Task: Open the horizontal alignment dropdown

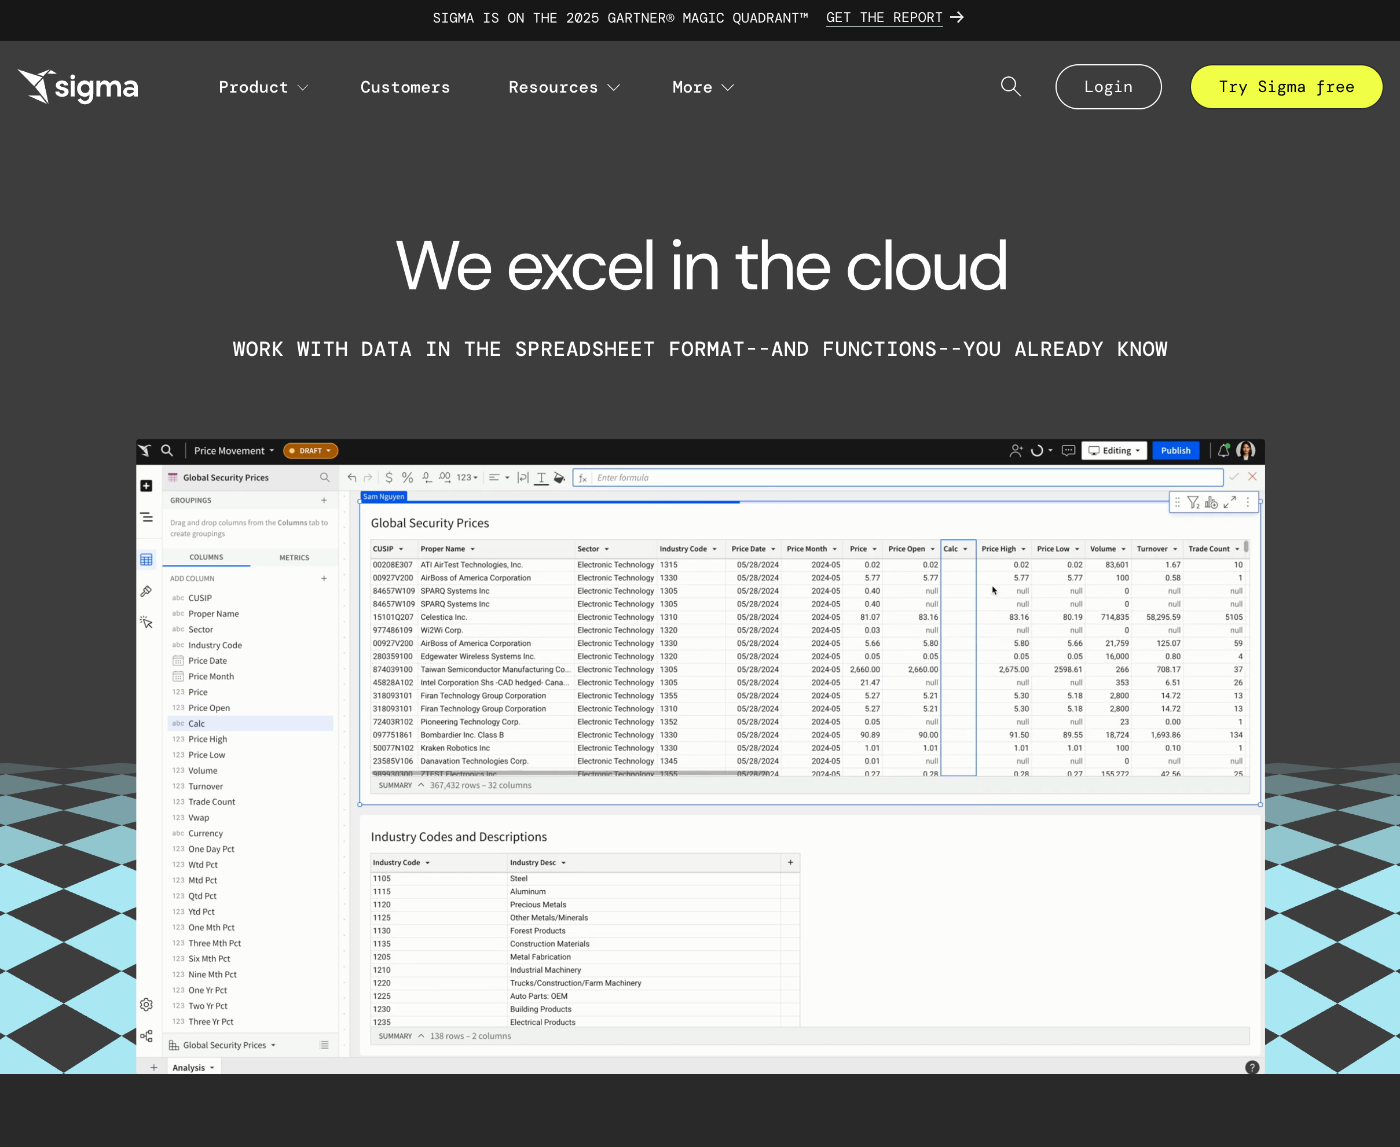Action: 499,478
